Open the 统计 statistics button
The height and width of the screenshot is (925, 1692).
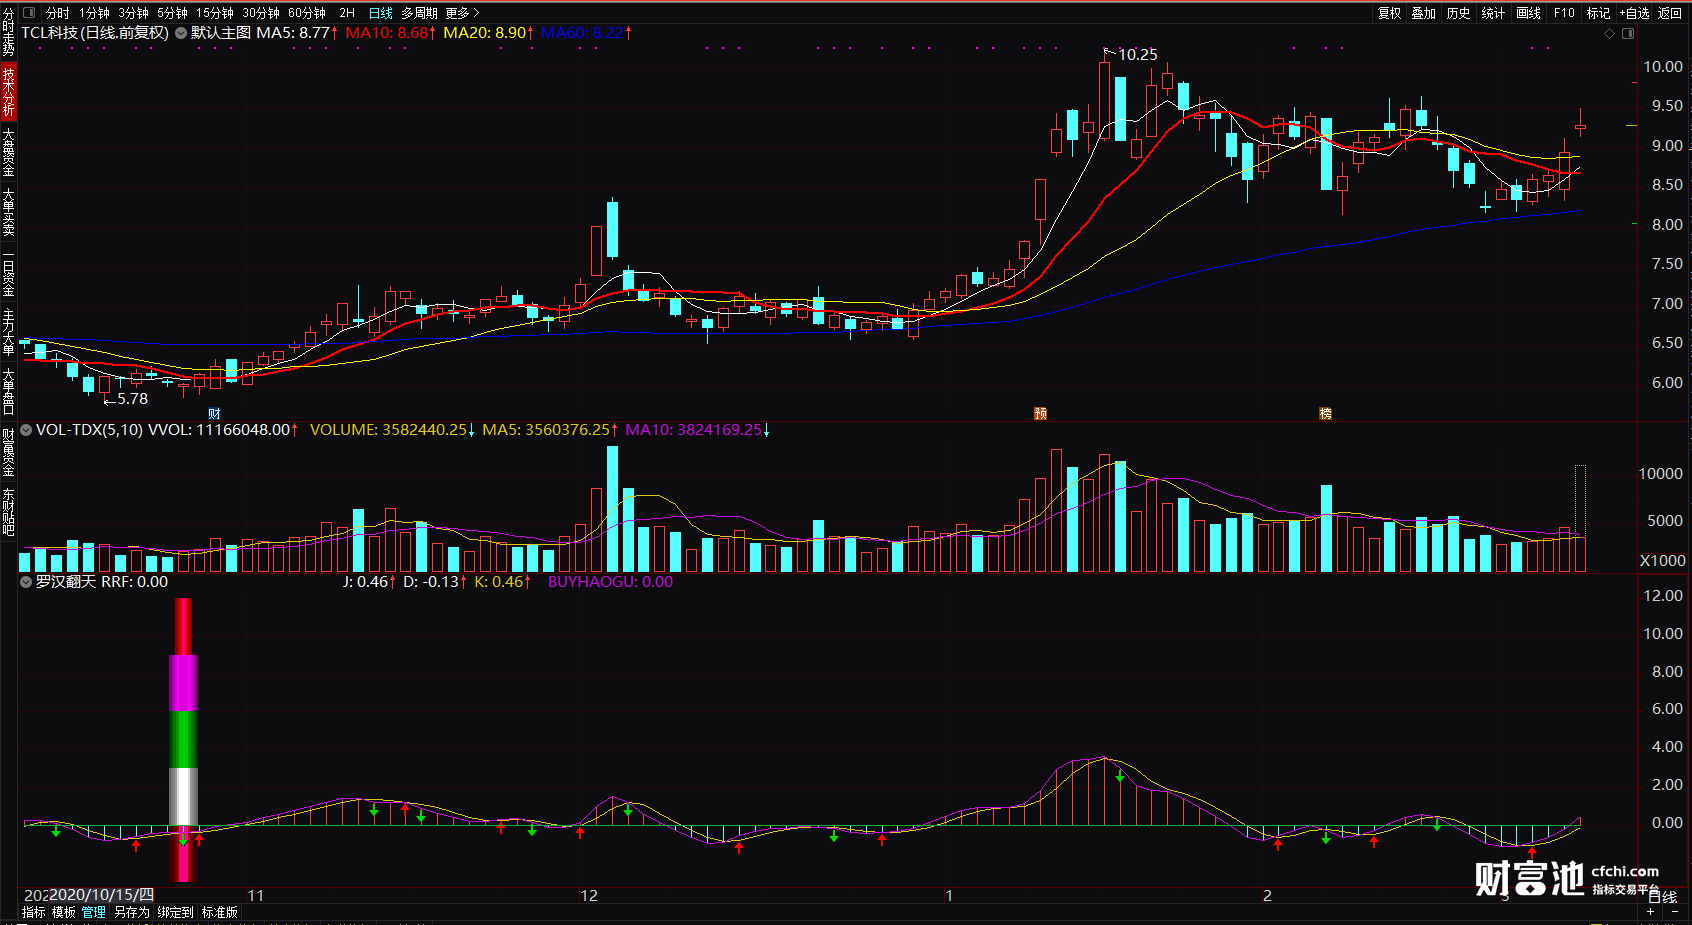click(x=1493, y=13)
